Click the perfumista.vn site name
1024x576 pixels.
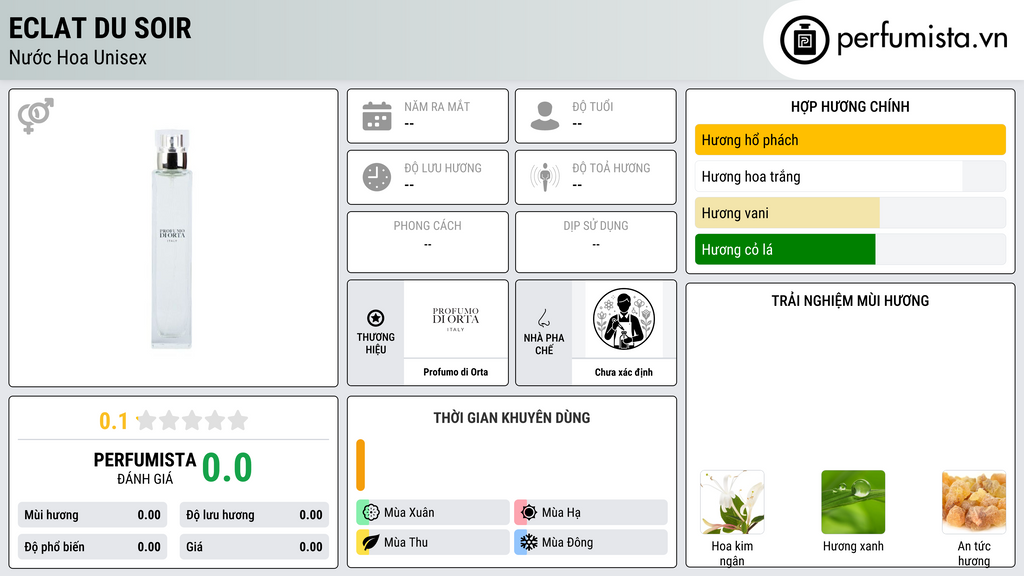[x=922, y=38]
